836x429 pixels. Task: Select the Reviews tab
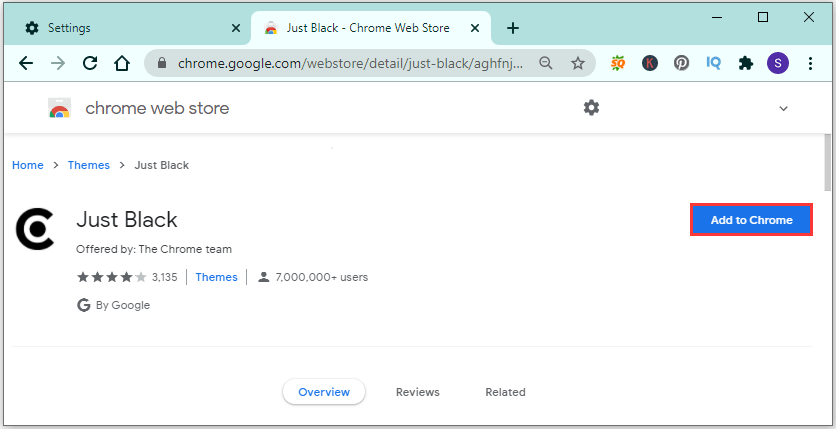tap(417, 392)
